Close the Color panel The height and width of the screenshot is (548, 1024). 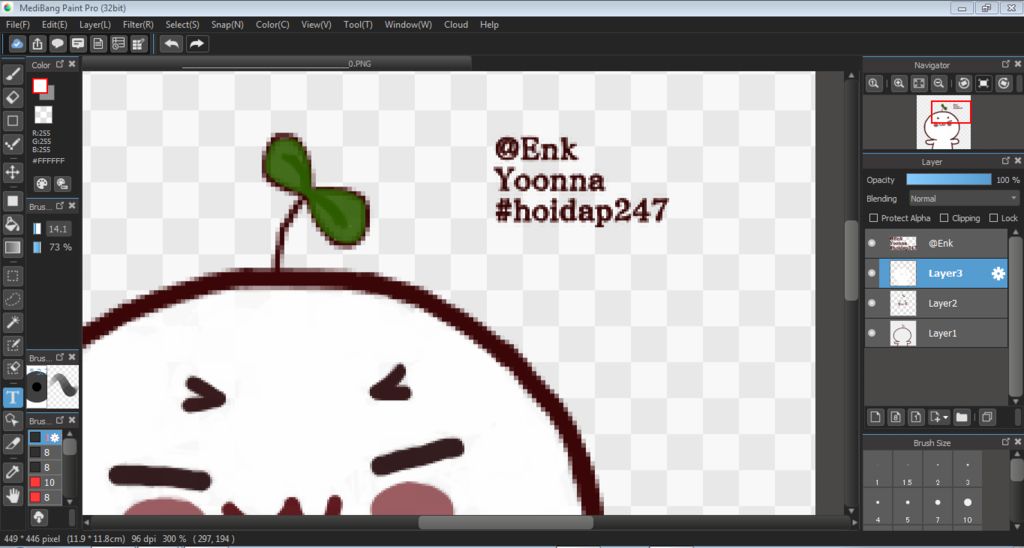click(72, 64)
